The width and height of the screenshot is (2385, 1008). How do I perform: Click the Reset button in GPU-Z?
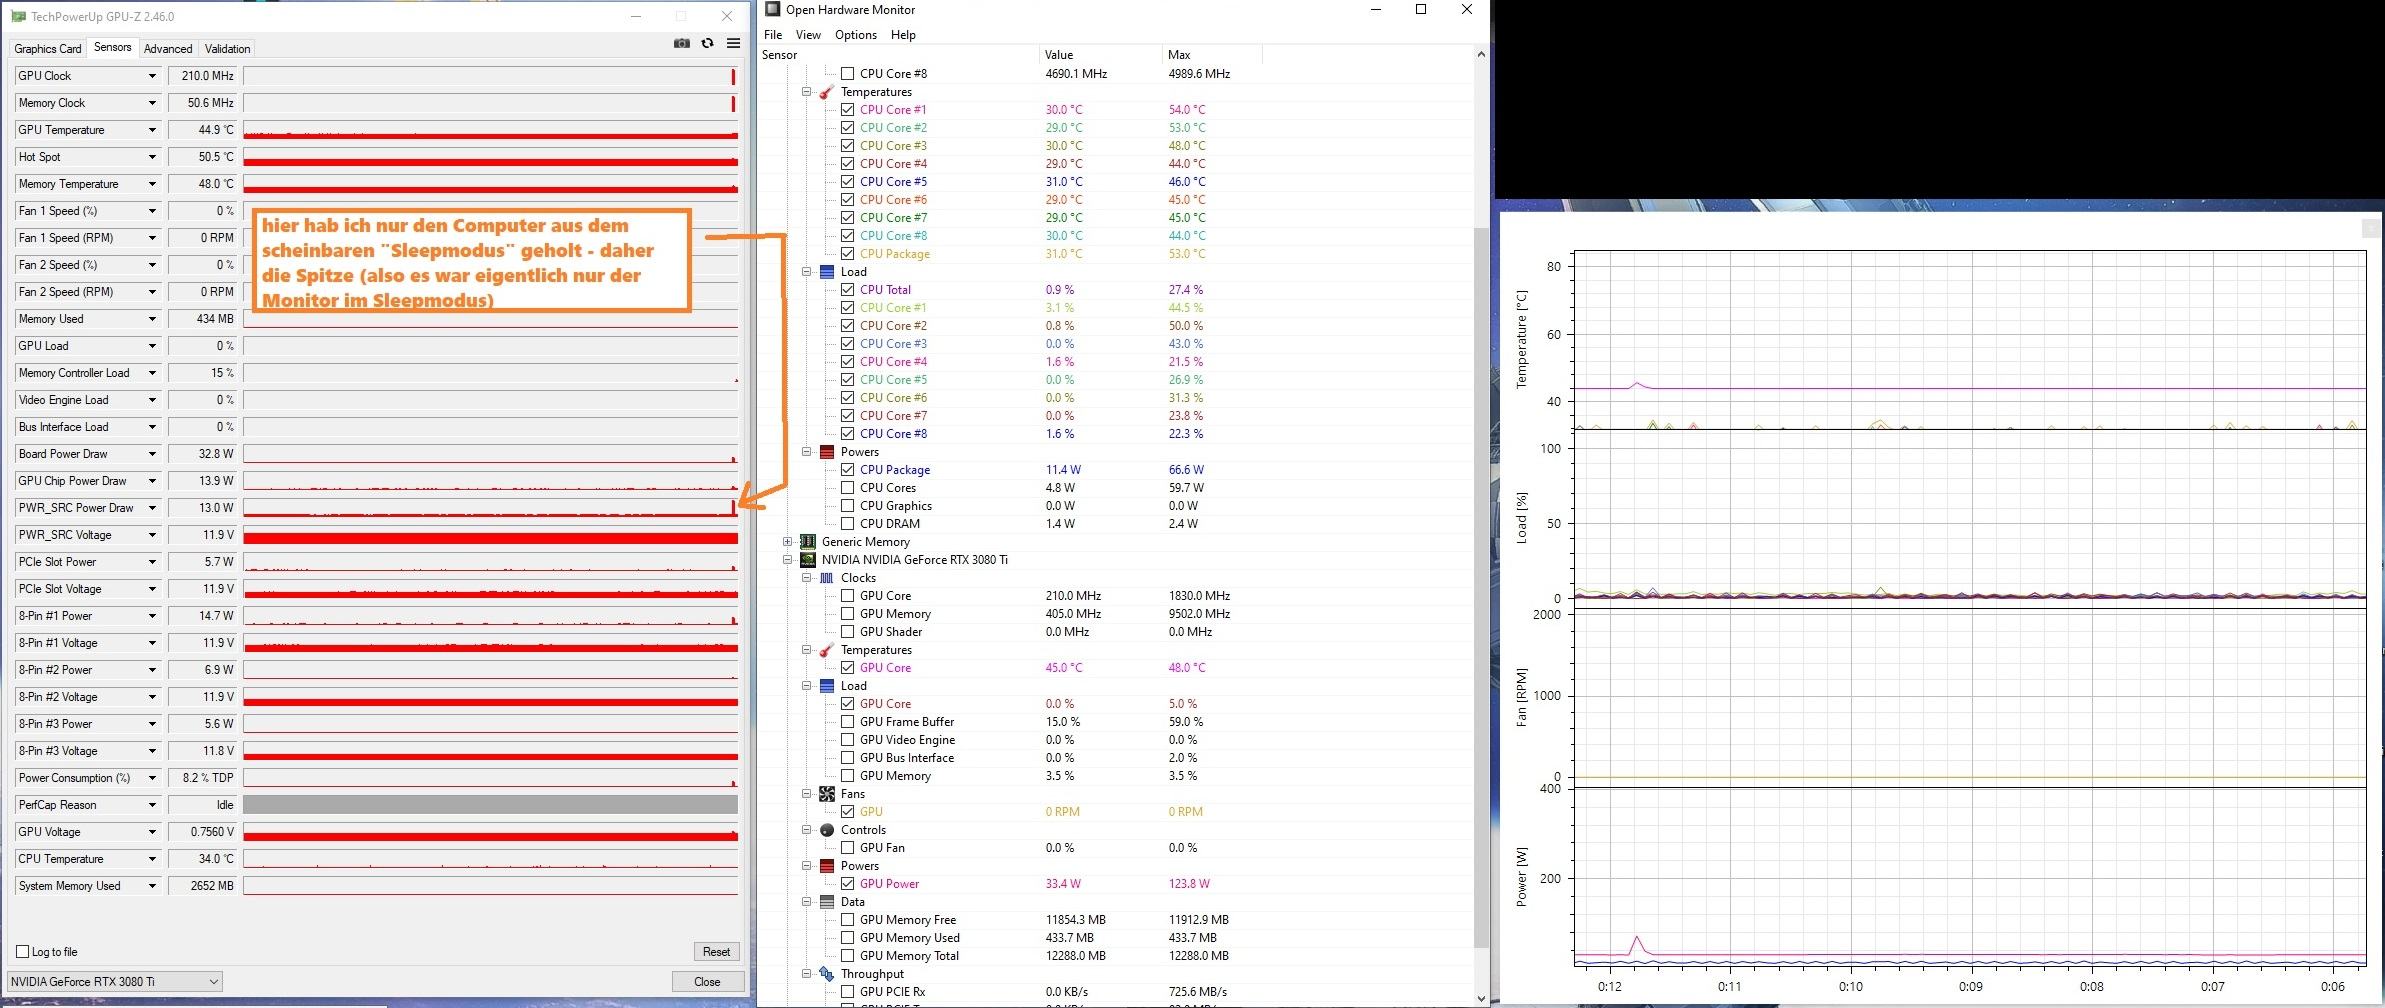pyautogui.click(x=717, y=952)
